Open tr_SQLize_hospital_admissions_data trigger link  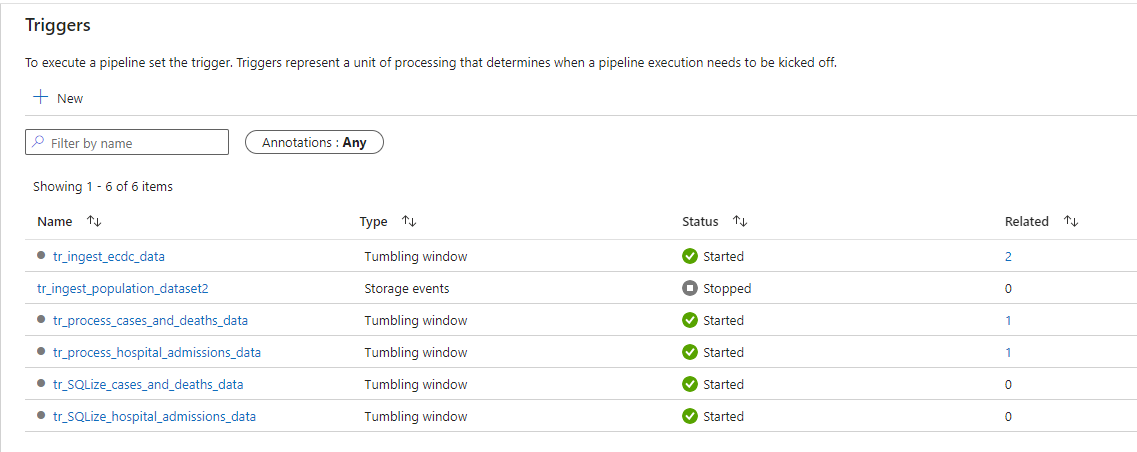pyautogui.click(x=154, y=416)
